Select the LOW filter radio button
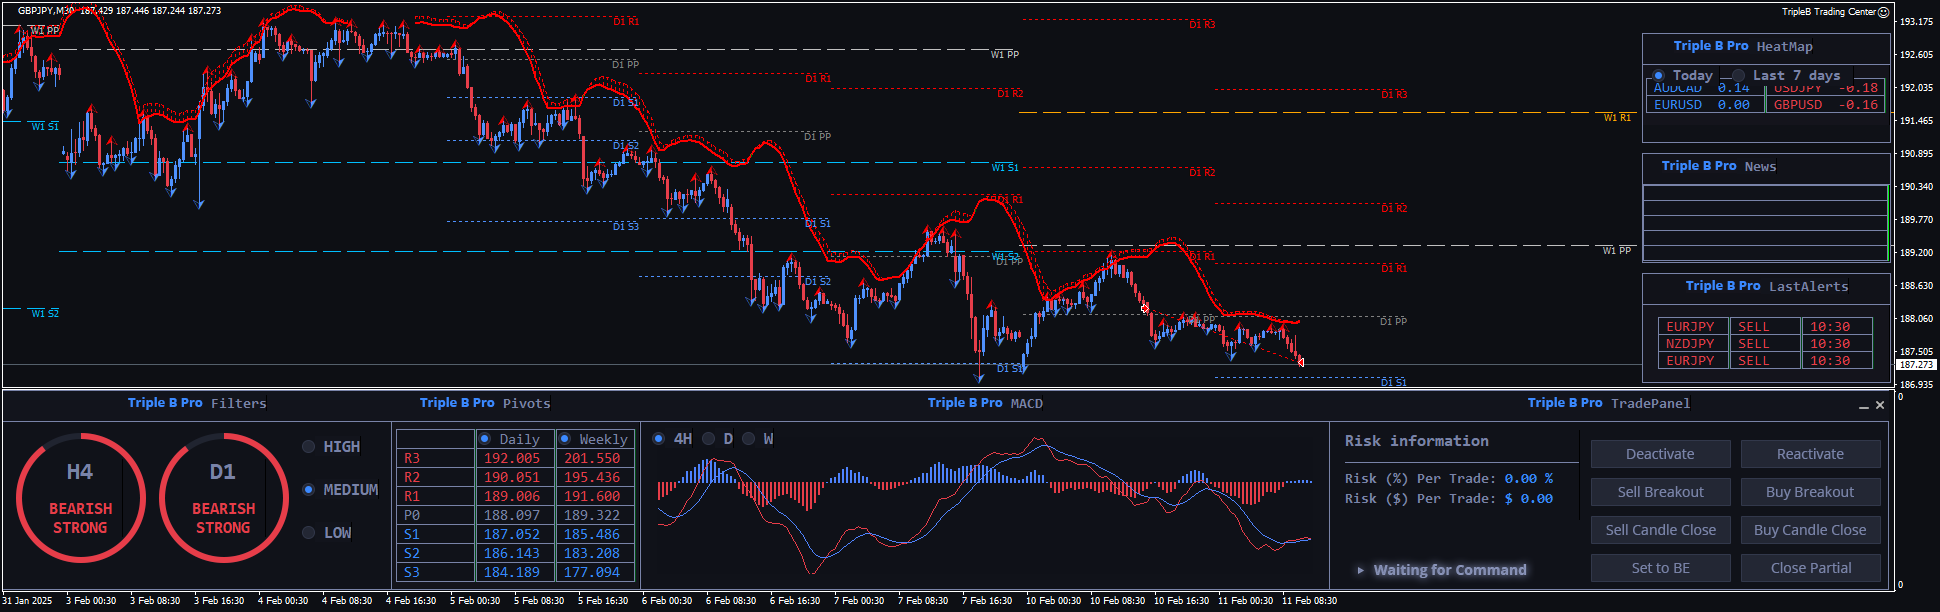 point(309,533)
